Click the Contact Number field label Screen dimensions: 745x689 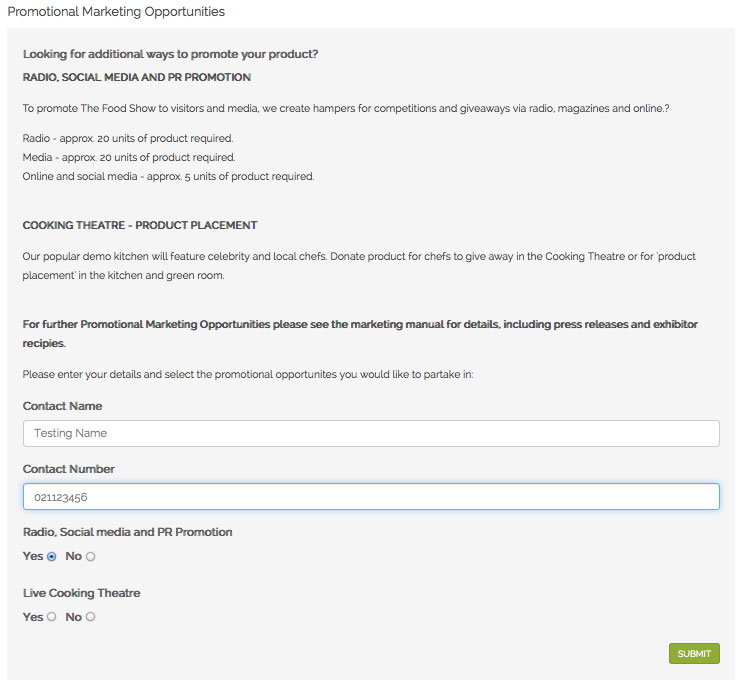point(68,469)
